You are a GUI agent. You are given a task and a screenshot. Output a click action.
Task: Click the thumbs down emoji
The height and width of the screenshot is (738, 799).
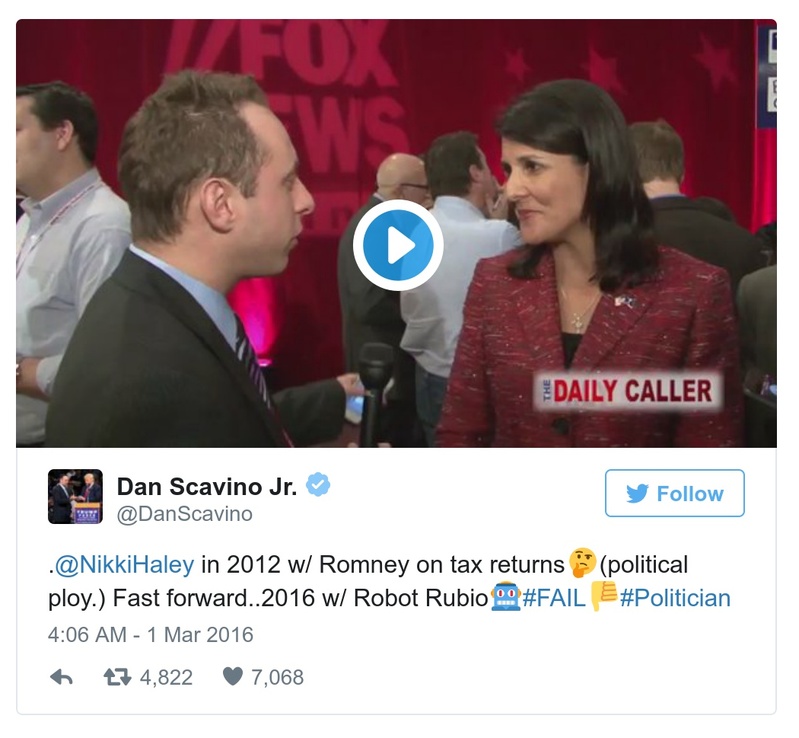pos(603,596)
